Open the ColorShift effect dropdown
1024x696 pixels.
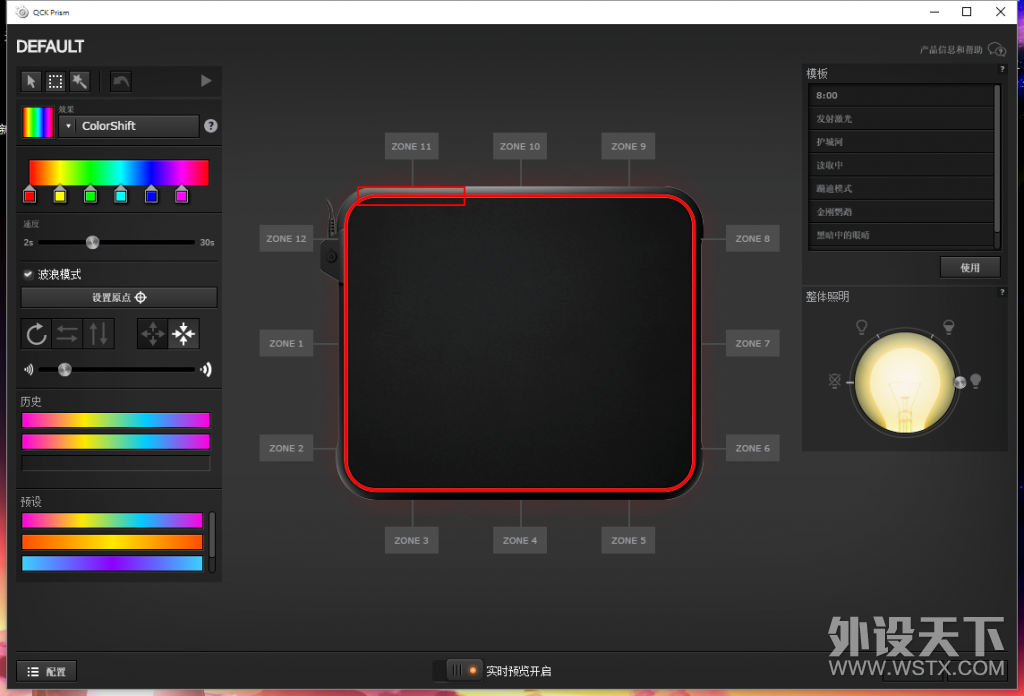[130, 126]
